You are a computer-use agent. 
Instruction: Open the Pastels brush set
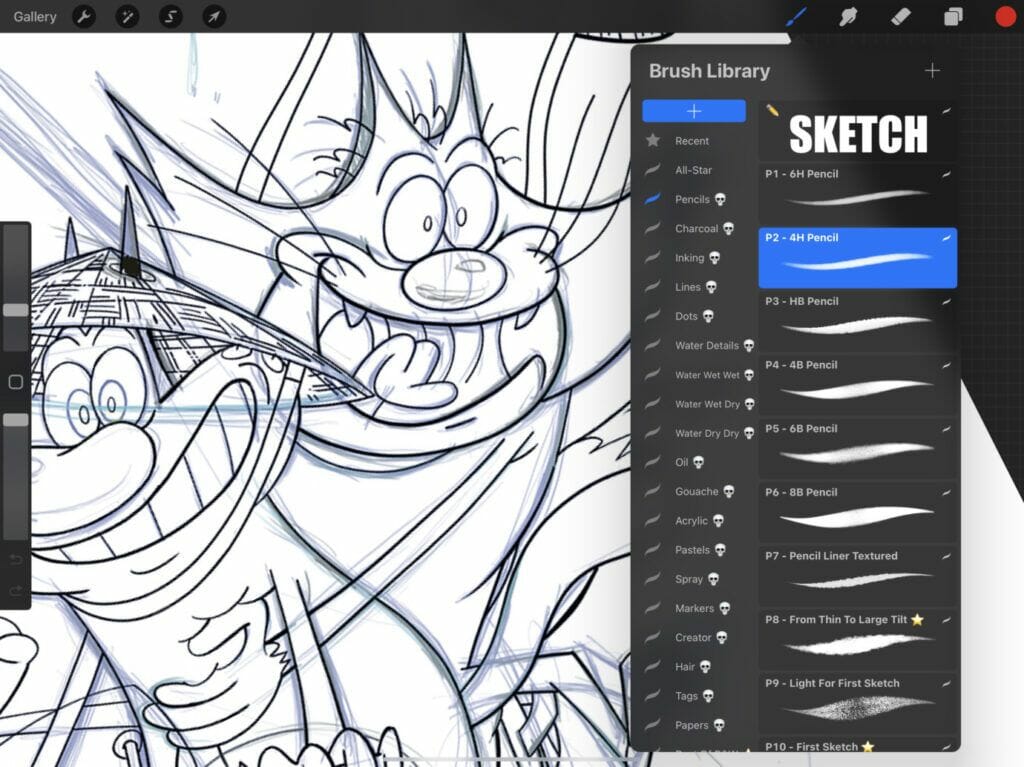point(692,550)
